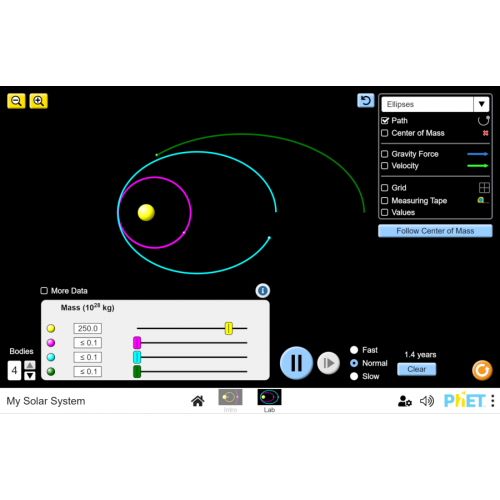The image size is (500, 500).
Task: Click the zoom in magnifier icon
Action: pyautogui.click(x=39, y=101)
